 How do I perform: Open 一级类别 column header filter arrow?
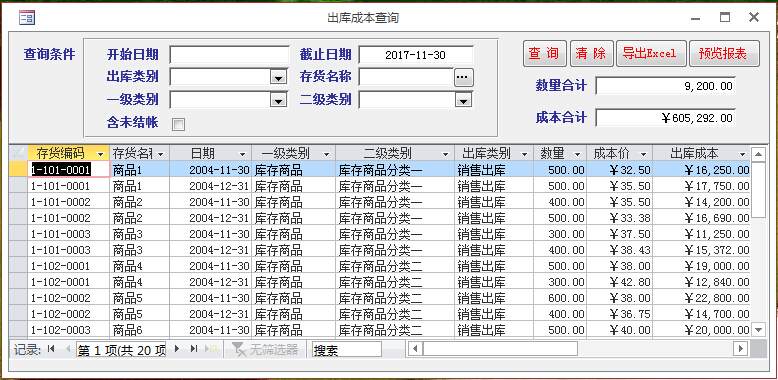326,153
